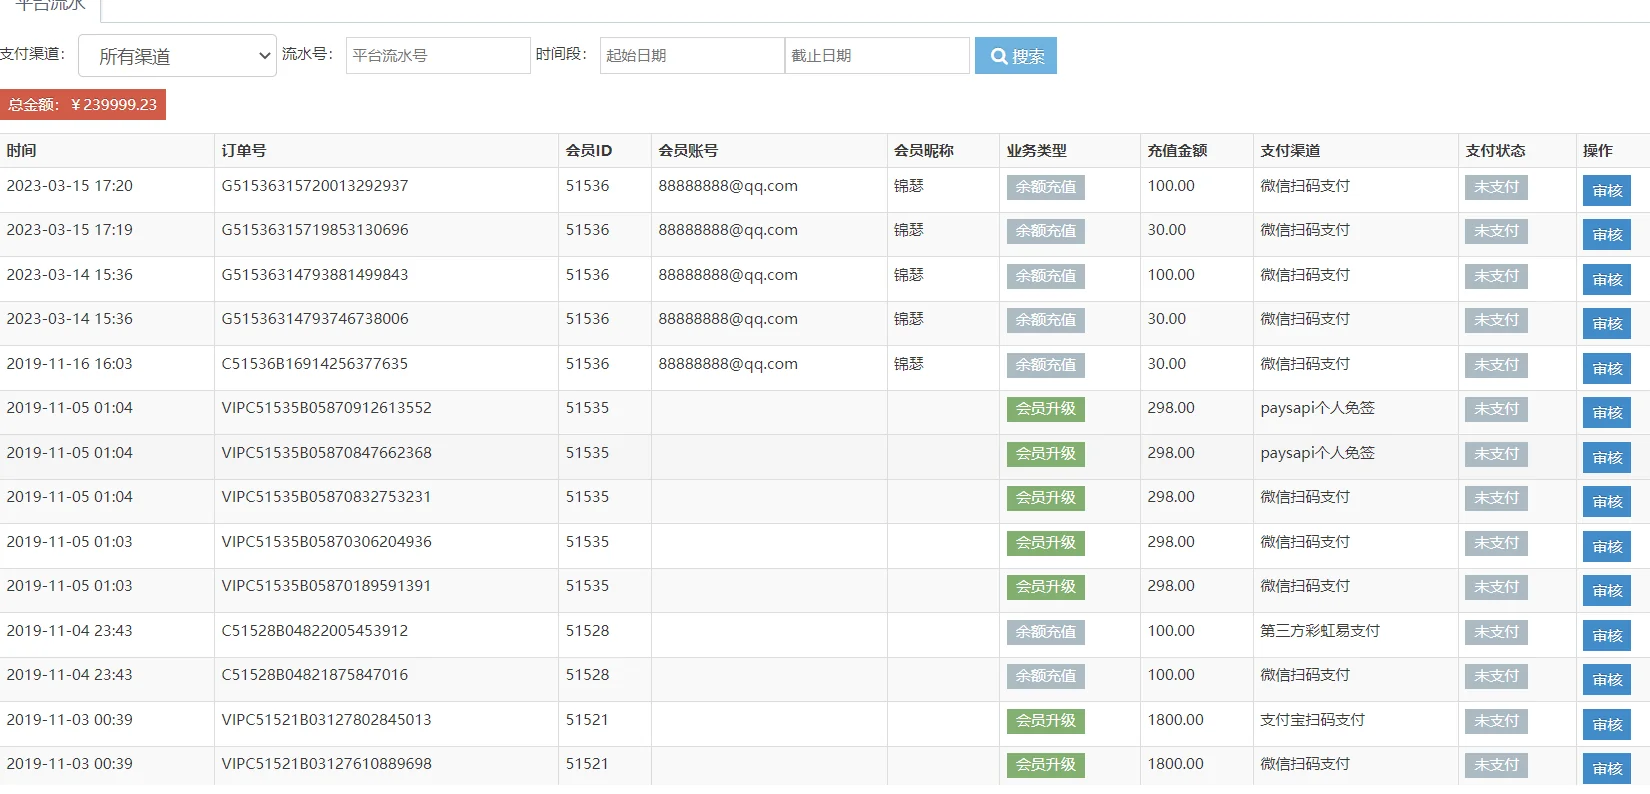Click the red 总金额 total amount badge
This screenshot has height=794, width=1650.
point(83,105)
